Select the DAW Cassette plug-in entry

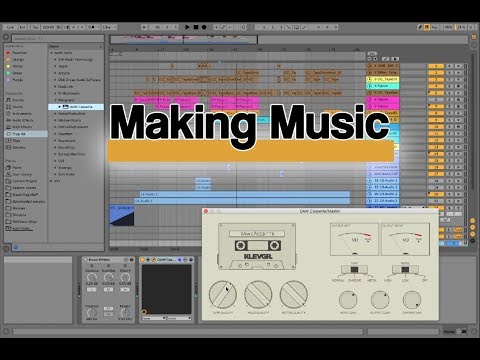(x=76, y=107)
